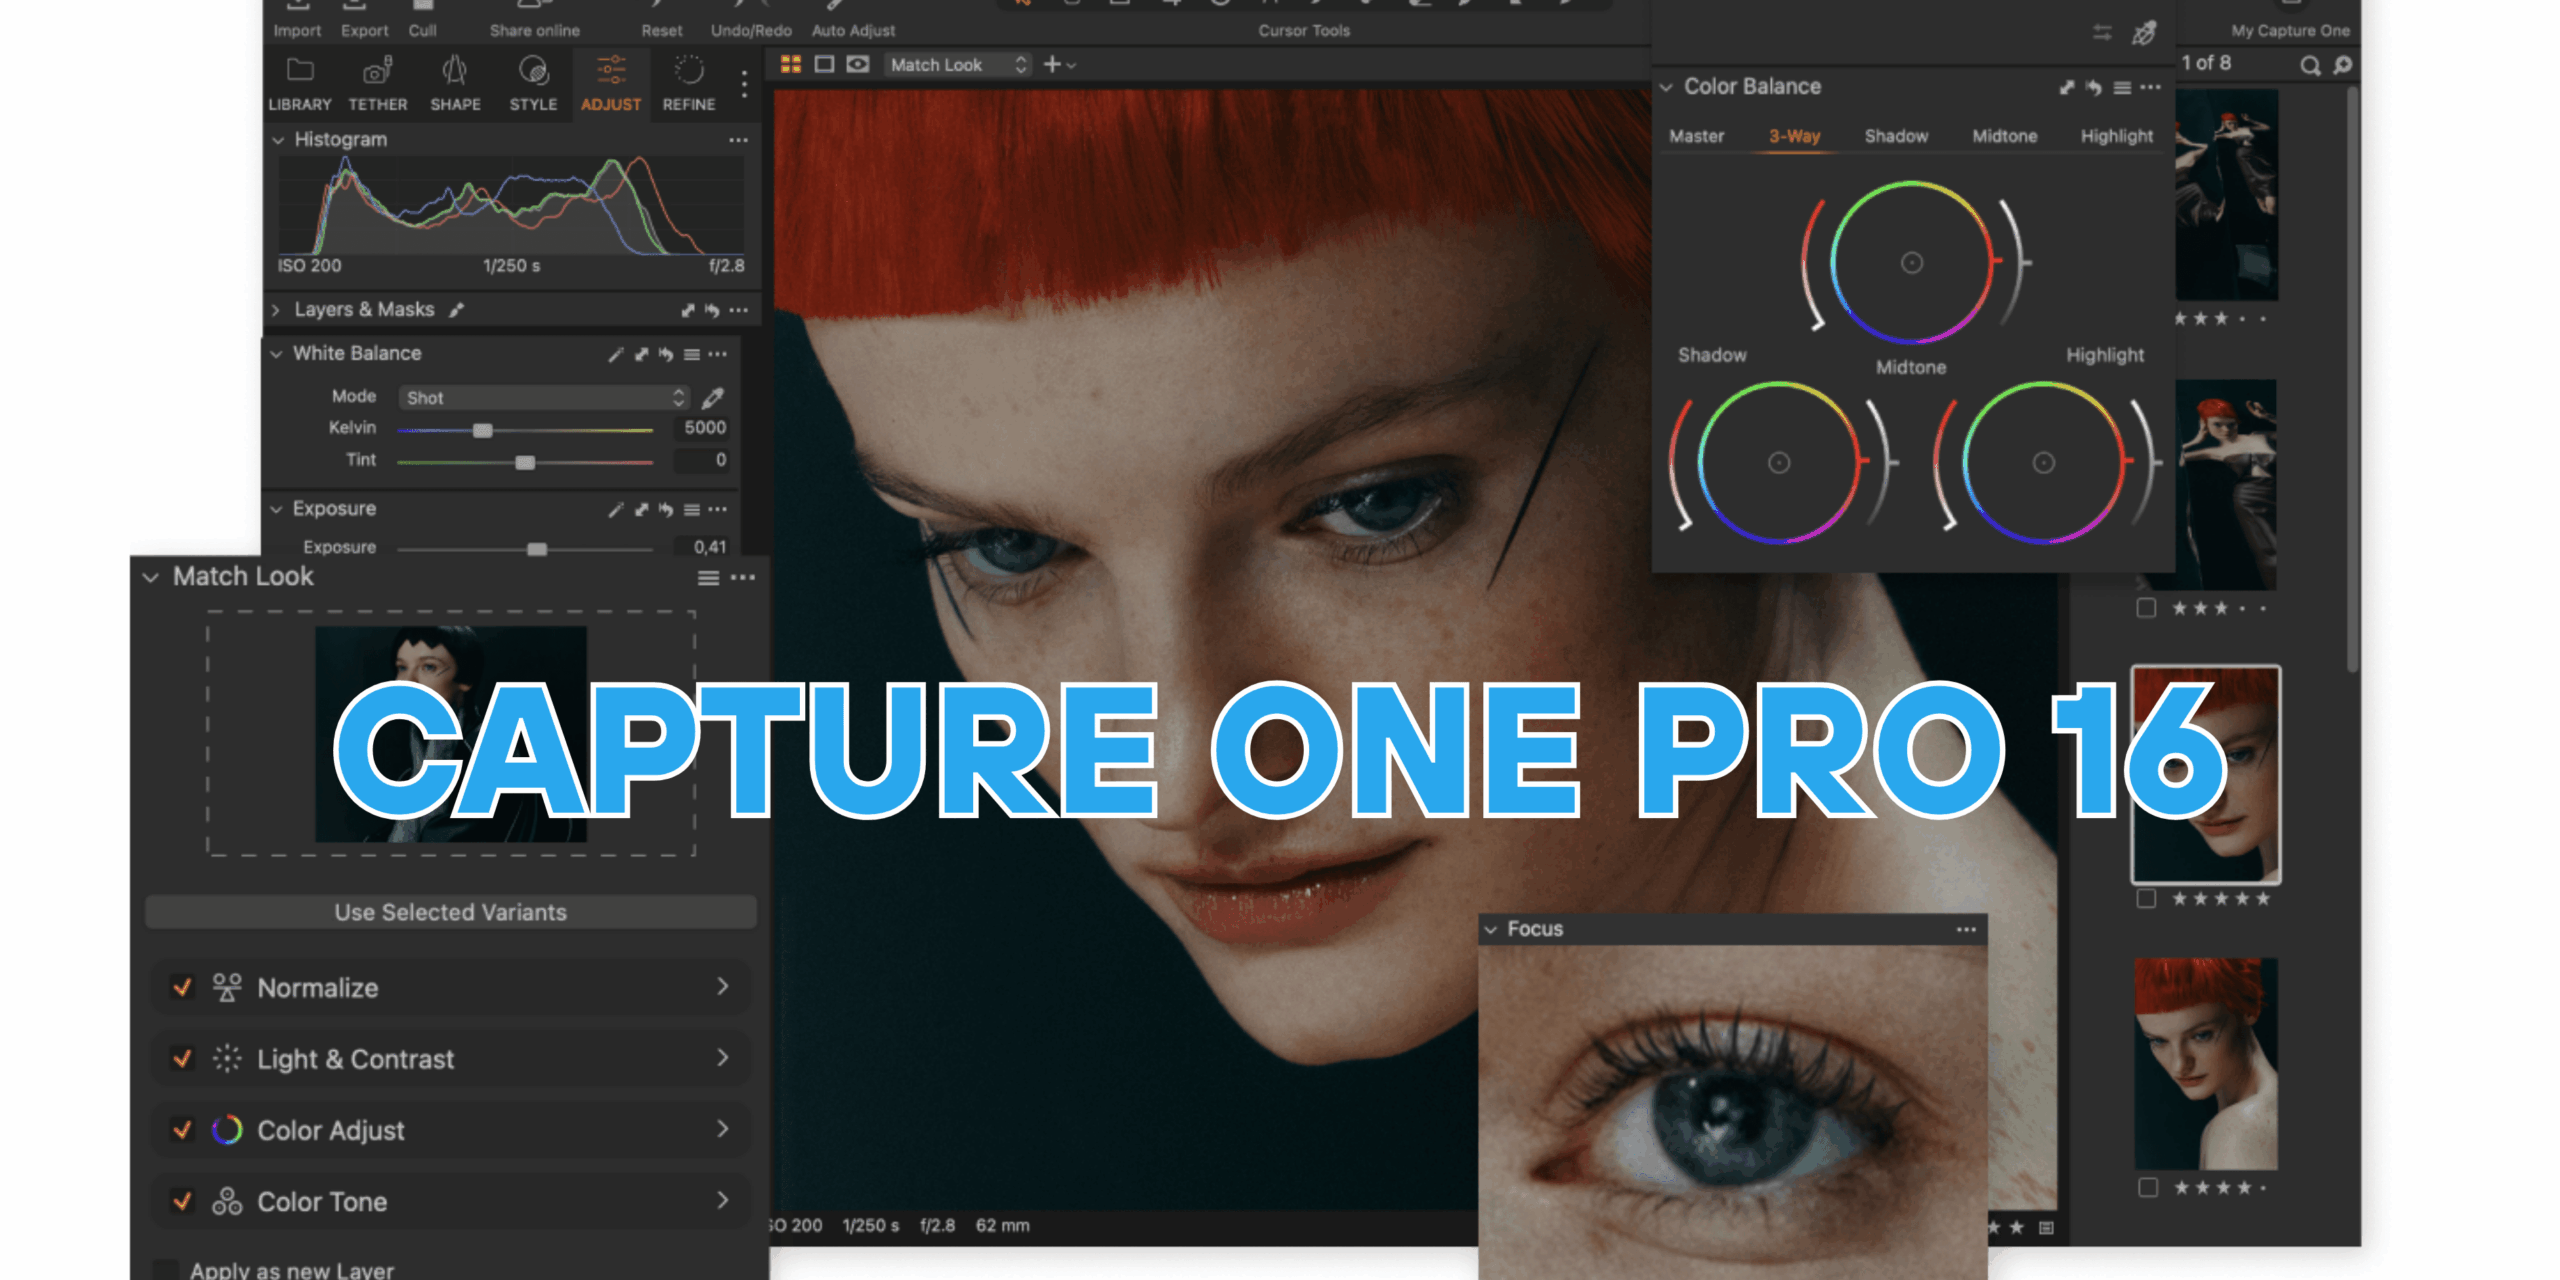2560x1280 pixels.
Task: Open the Refine tool tab
Action: coord(689,84)
